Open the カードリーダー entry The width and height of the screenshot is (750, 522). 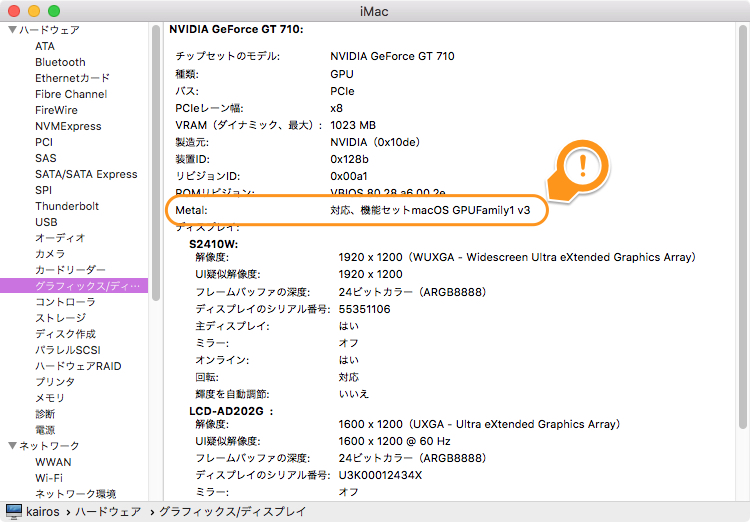click(70, 270)
